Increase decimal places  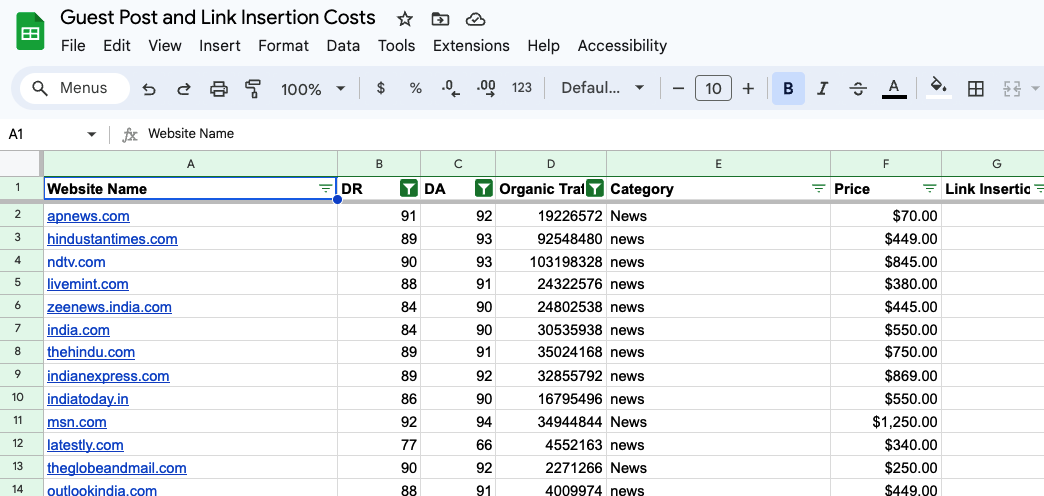point(486,89)
